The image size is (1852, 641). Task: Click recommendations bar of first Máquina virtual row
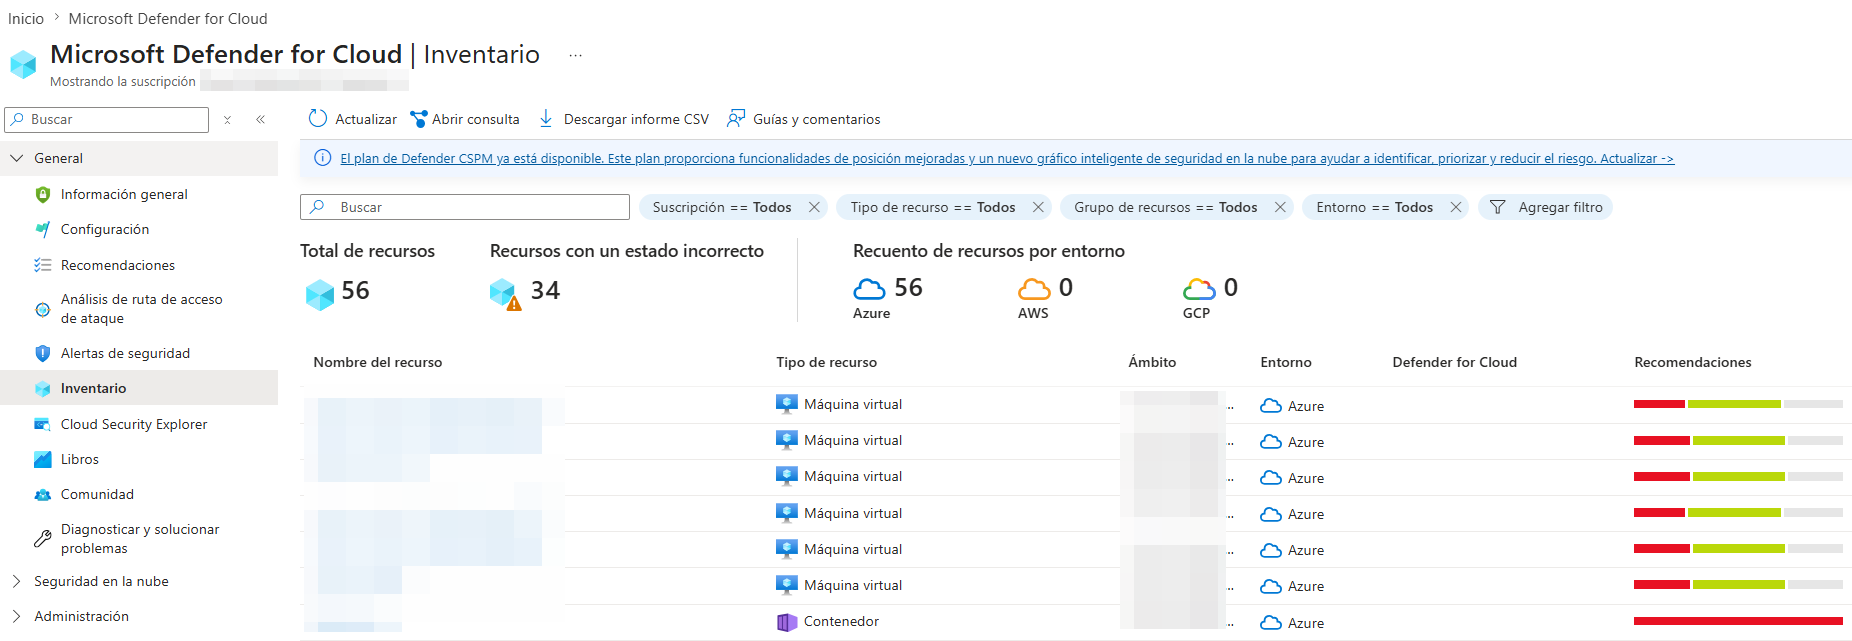pyautogui.click(x=1738, y=404)
